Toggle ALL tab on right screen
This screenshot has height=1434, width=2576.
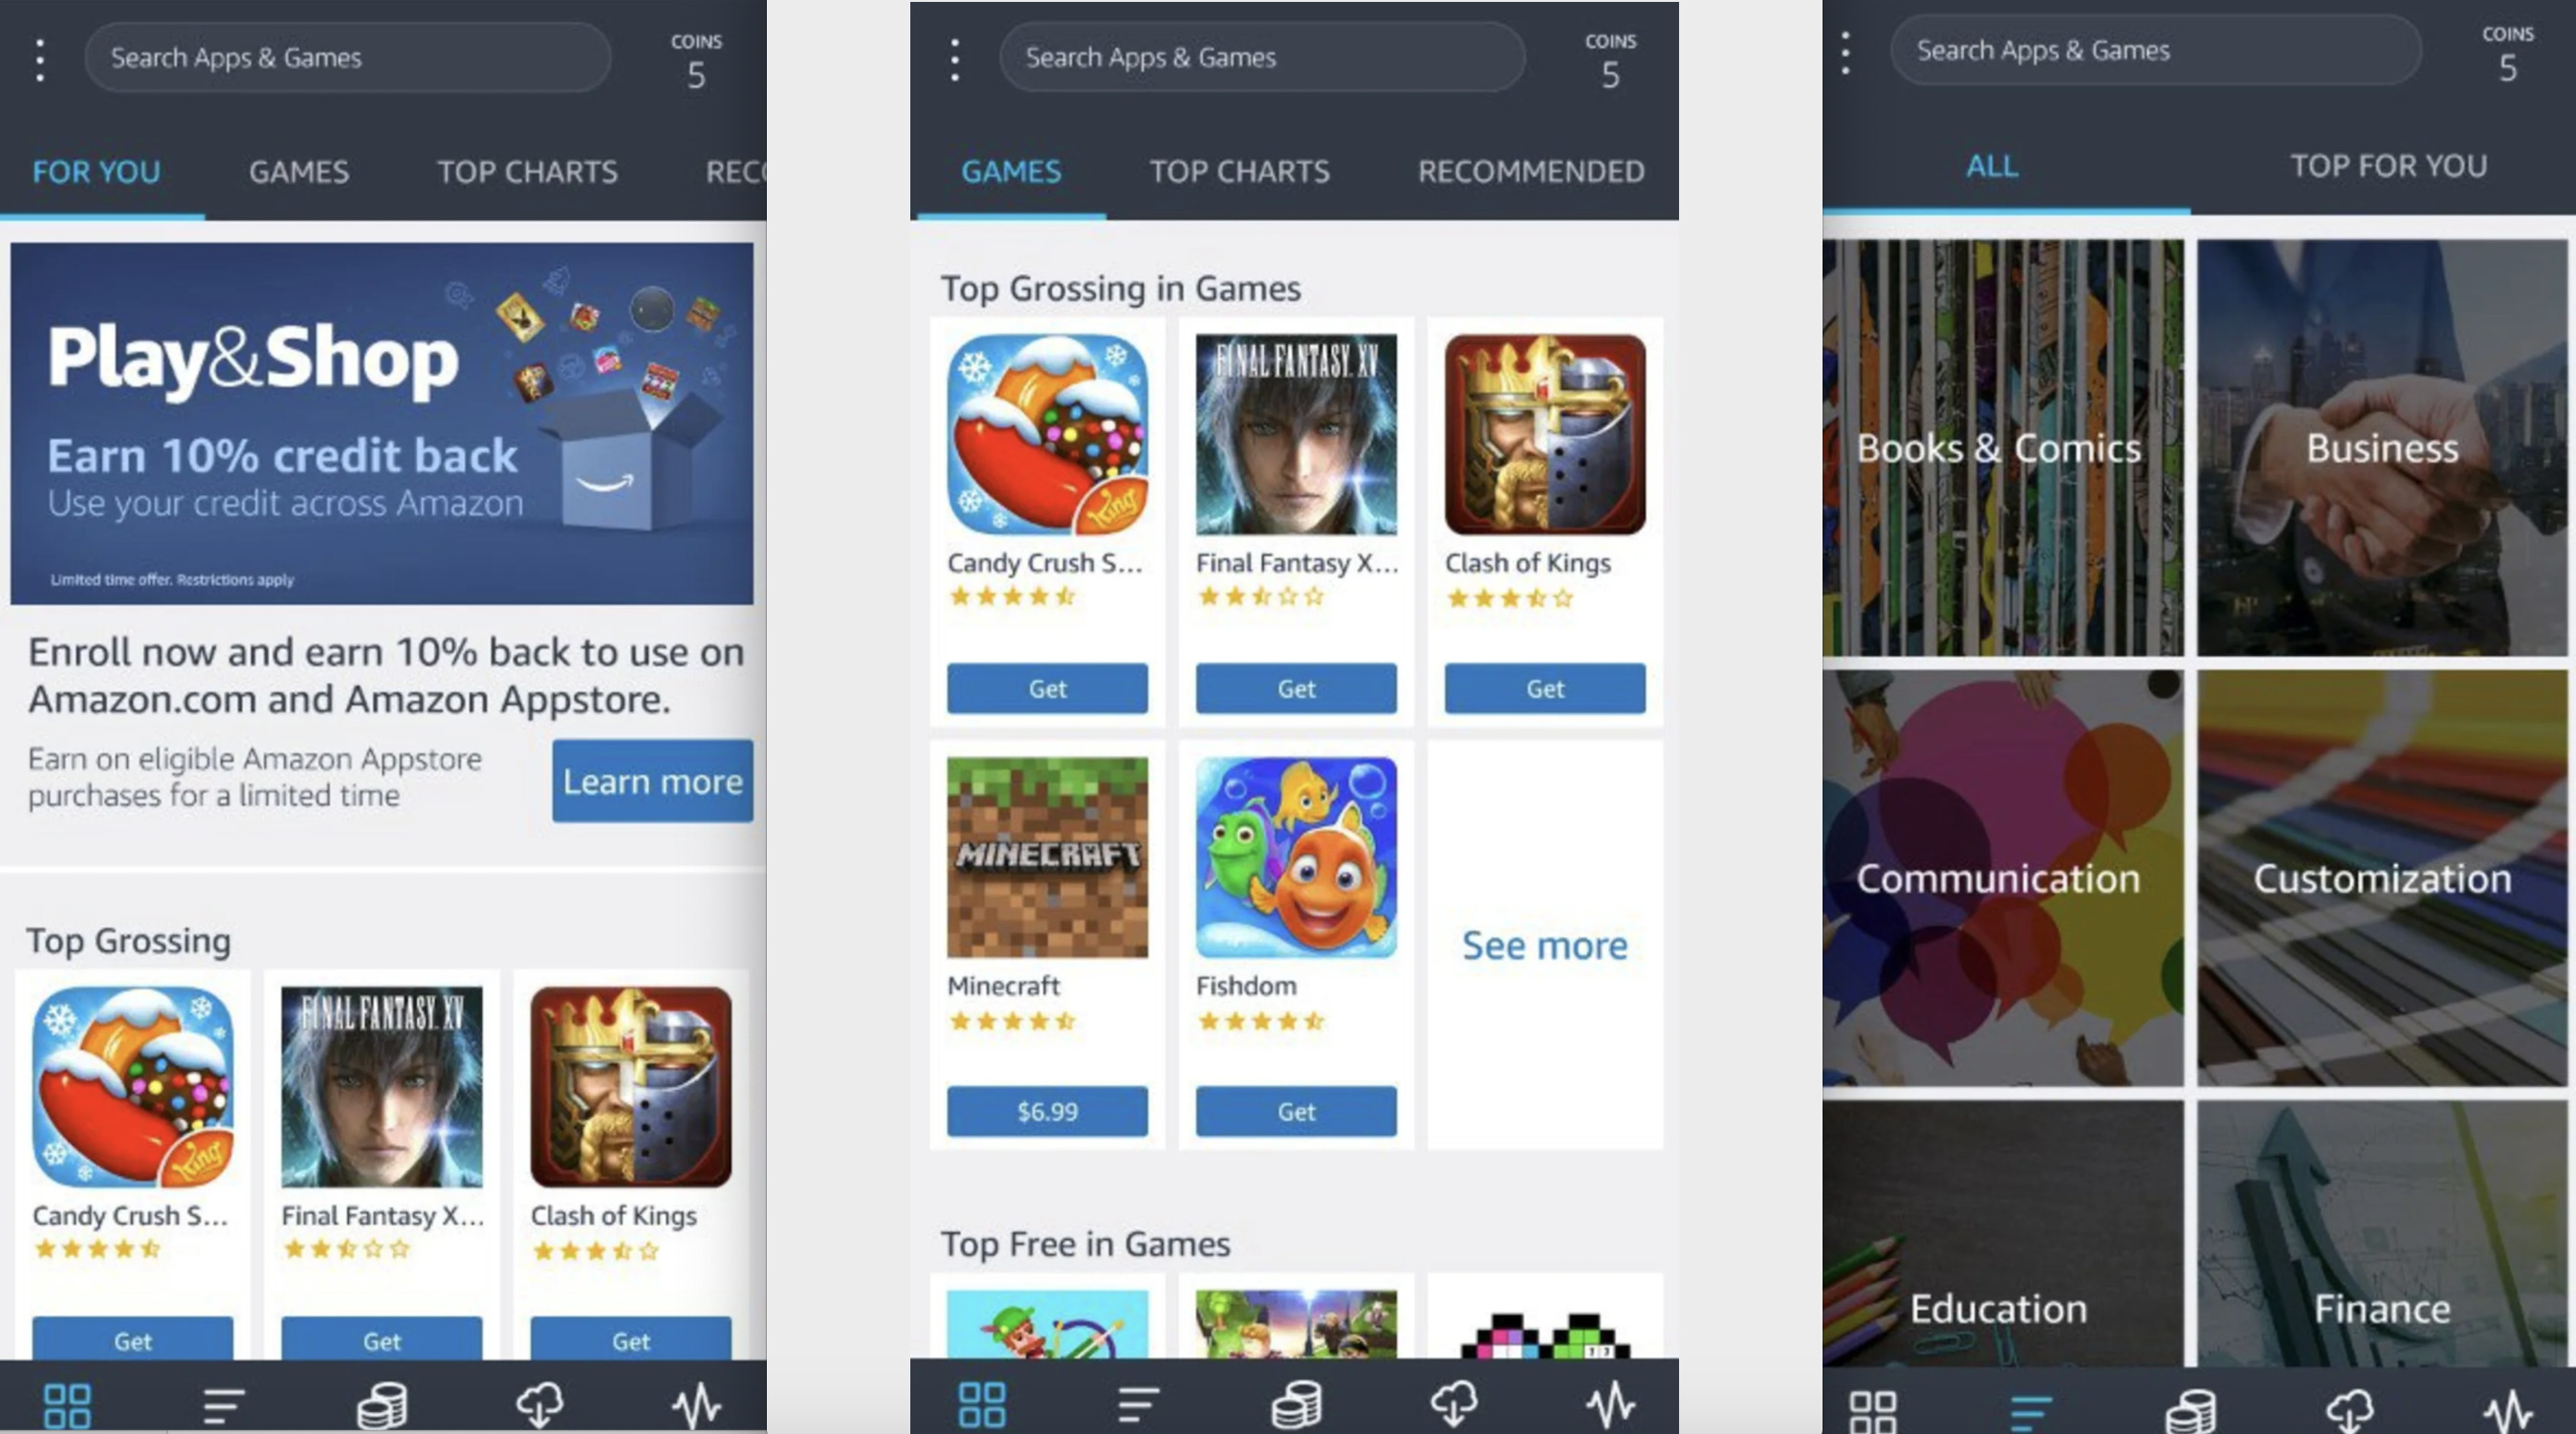click(x=1994, y=167)
